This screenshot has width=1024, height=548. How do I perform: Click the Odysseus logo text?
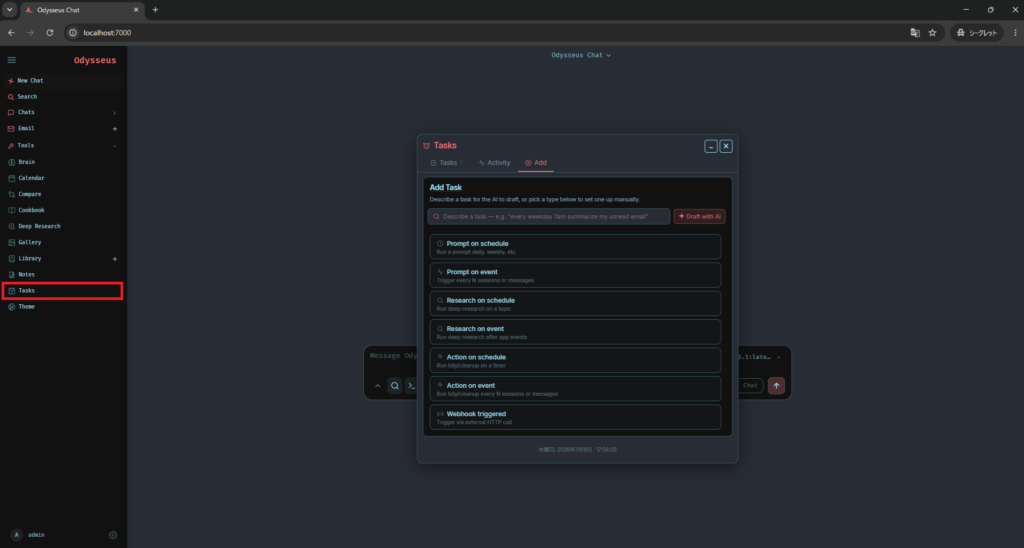[x=95, y=60]
